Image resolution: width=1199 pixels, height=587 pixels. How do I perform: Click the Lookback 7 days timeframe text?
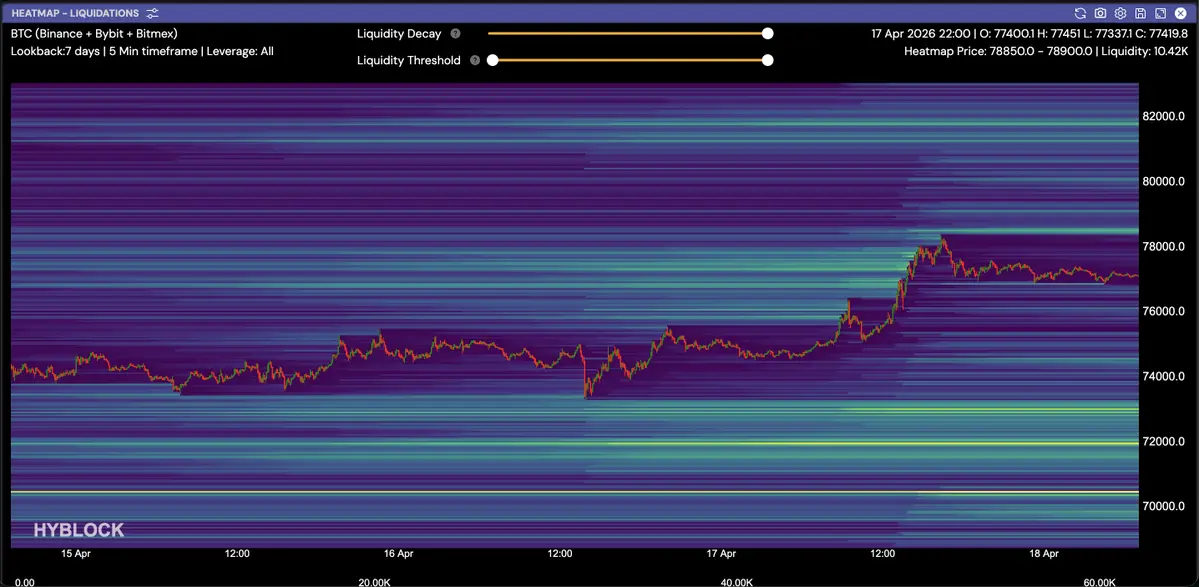(142, 51)
